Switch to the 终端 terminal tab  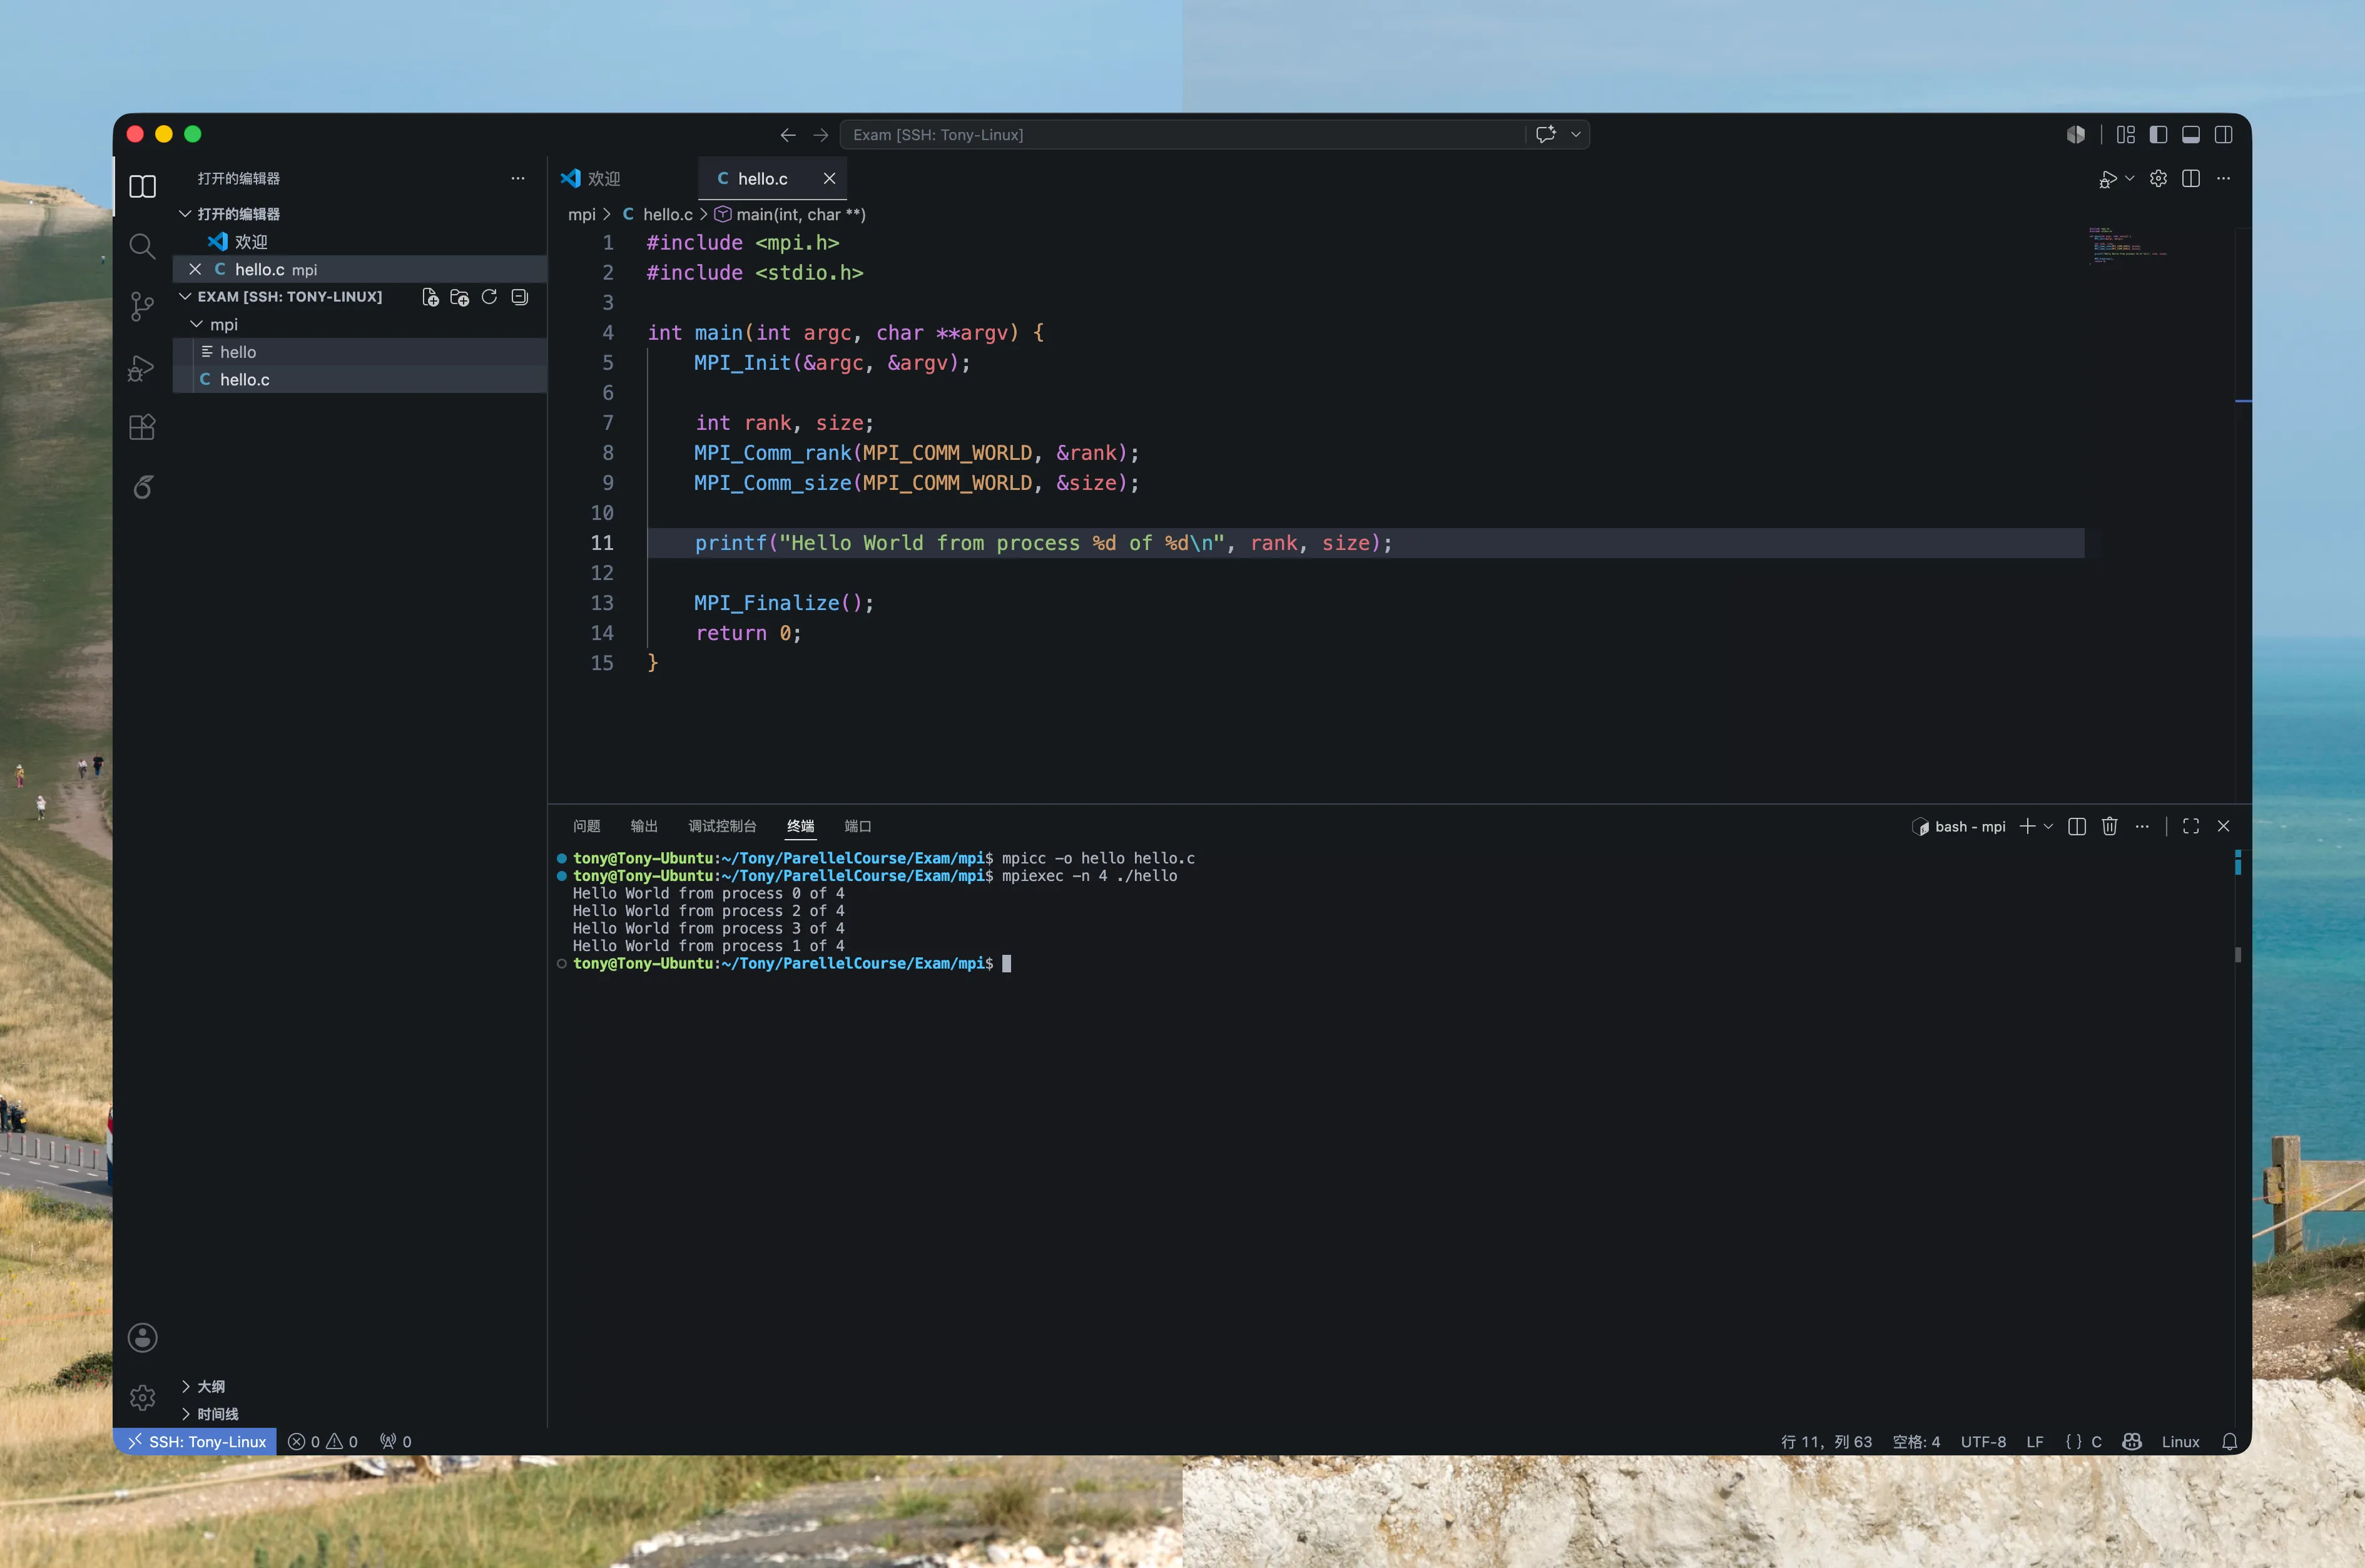click(800, 827)
